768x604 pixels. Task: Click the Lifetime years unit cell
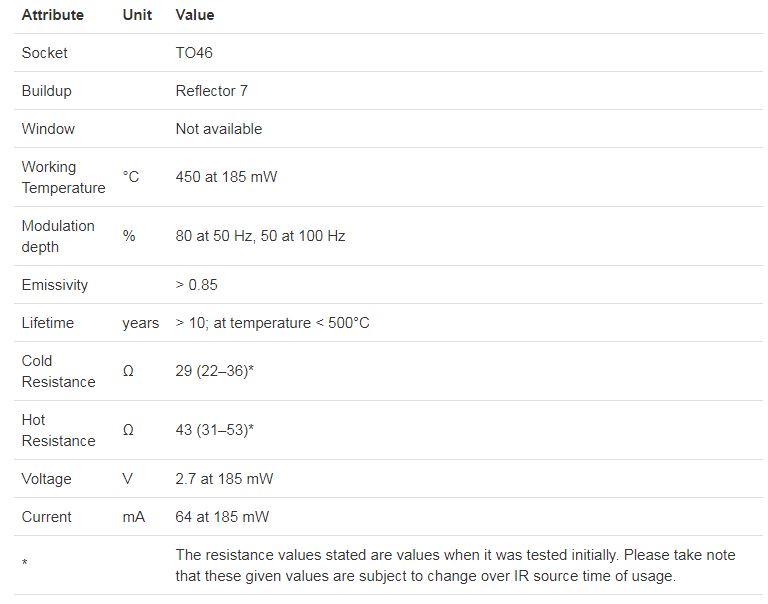tap(140, 323)
